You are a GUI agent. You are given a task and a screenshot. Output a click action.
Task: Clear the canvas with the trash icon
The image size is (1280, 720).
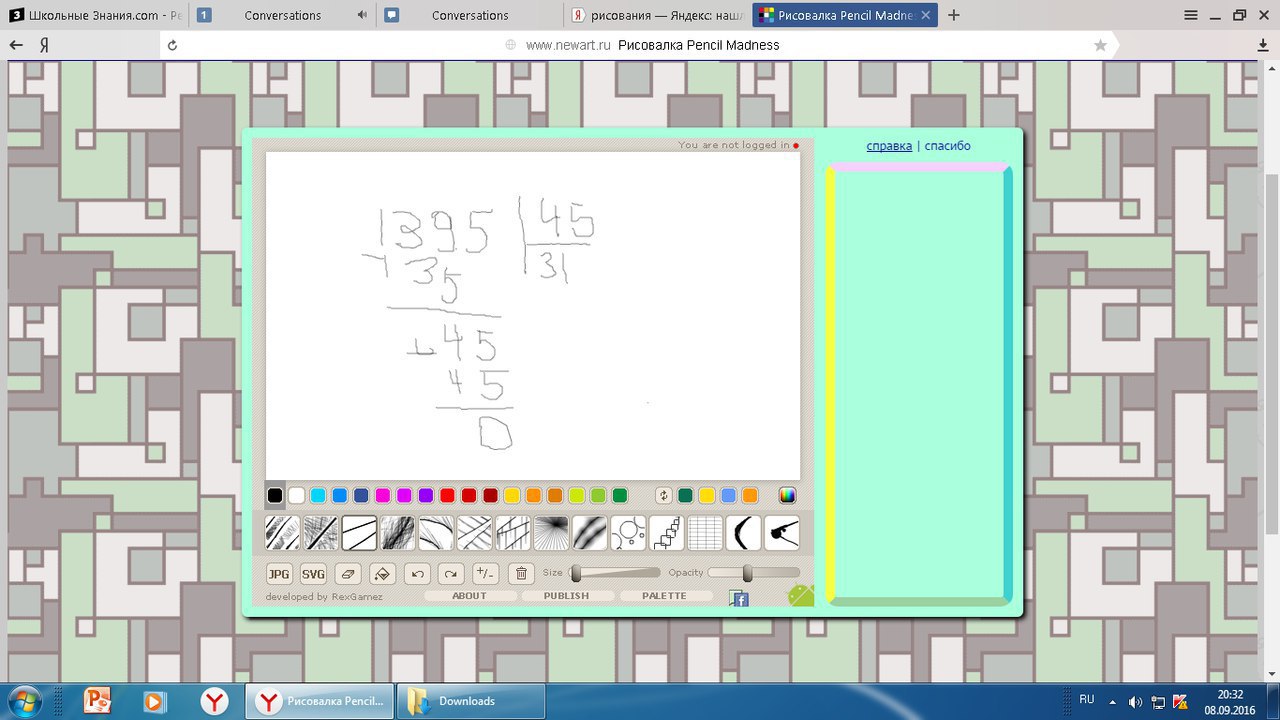(521, 574)
